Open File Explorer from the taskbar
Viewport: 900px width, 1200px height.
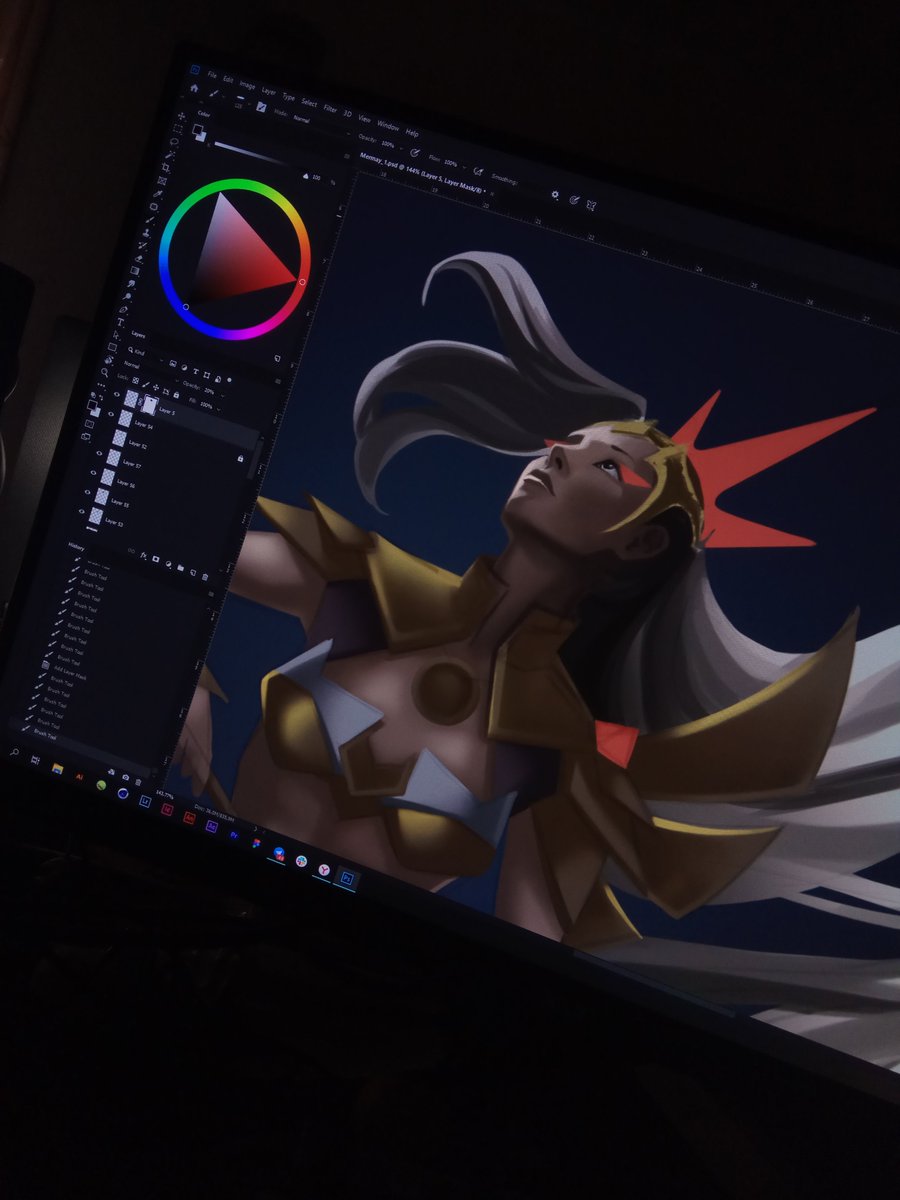[x=57, y=768]
